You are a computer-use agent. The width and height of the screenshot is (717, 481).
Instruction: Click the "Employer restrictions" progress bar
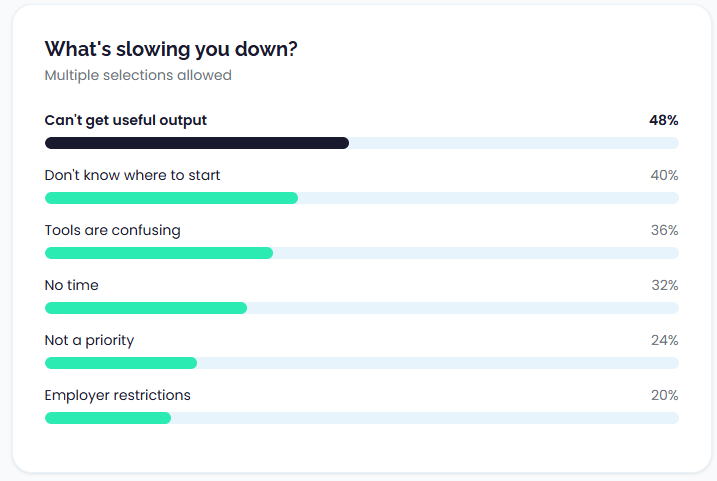coord(108,418)
